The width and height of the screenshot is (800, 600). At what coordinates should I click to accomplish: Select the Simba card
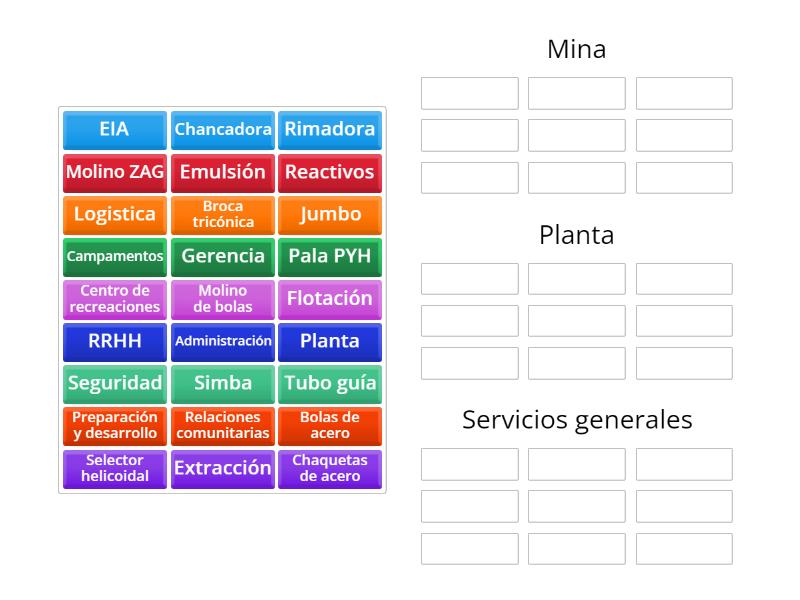coord(222,383)
